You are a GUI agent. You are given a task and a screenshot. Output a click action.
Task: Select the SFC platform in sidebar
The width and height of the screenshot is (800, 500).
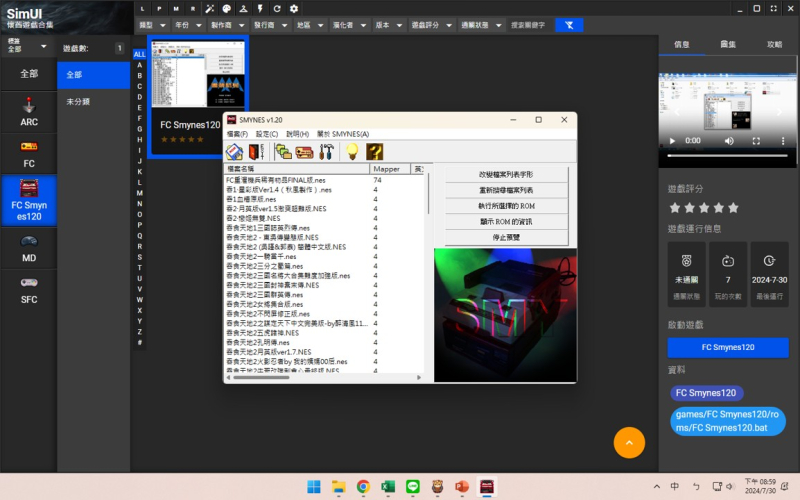point(29,290)
